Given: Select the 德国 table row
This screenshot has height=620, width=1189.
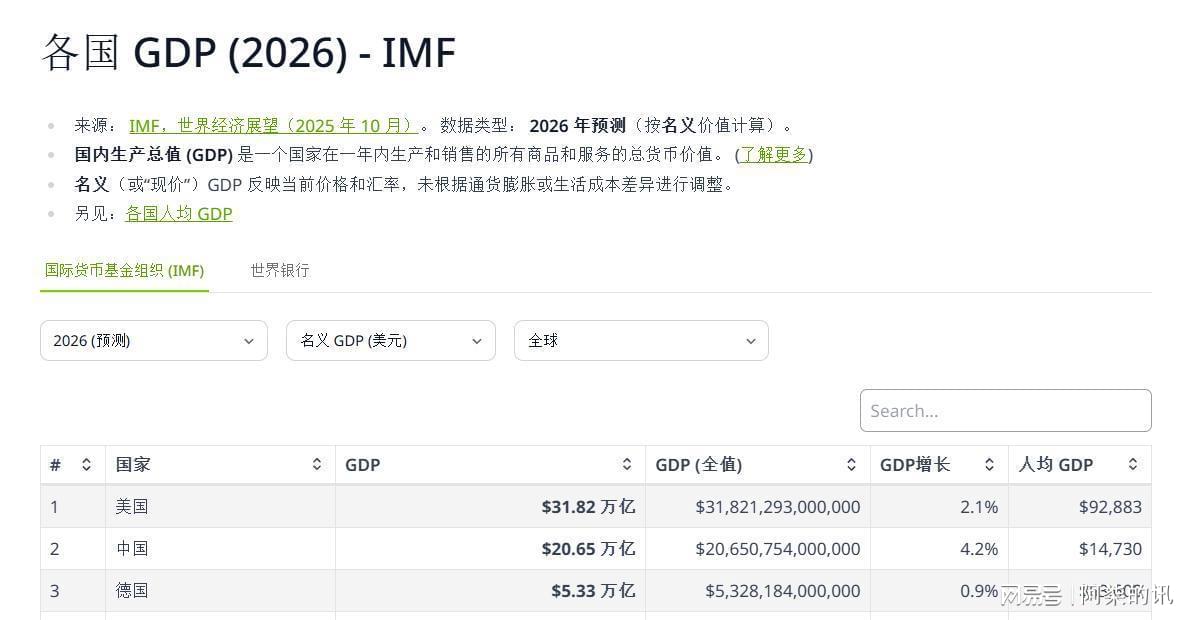Looking at the screenshot, I should coord(132,591).
